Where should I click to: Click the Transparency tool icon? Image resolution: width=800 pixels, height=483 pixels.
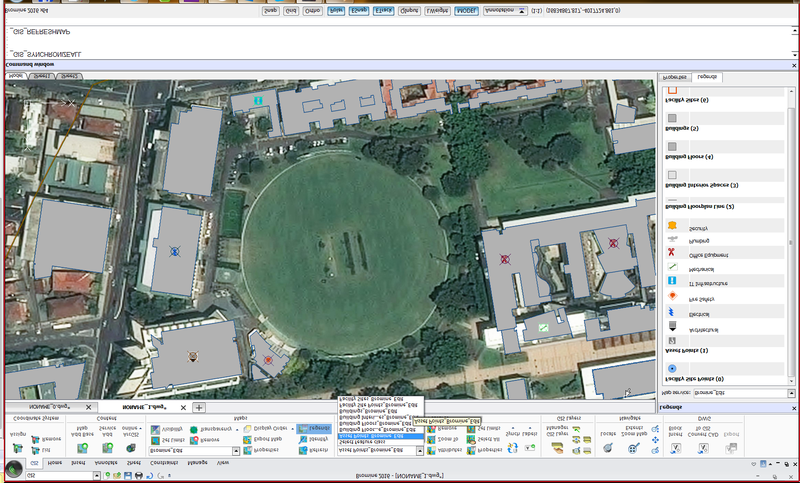point(194,429)
